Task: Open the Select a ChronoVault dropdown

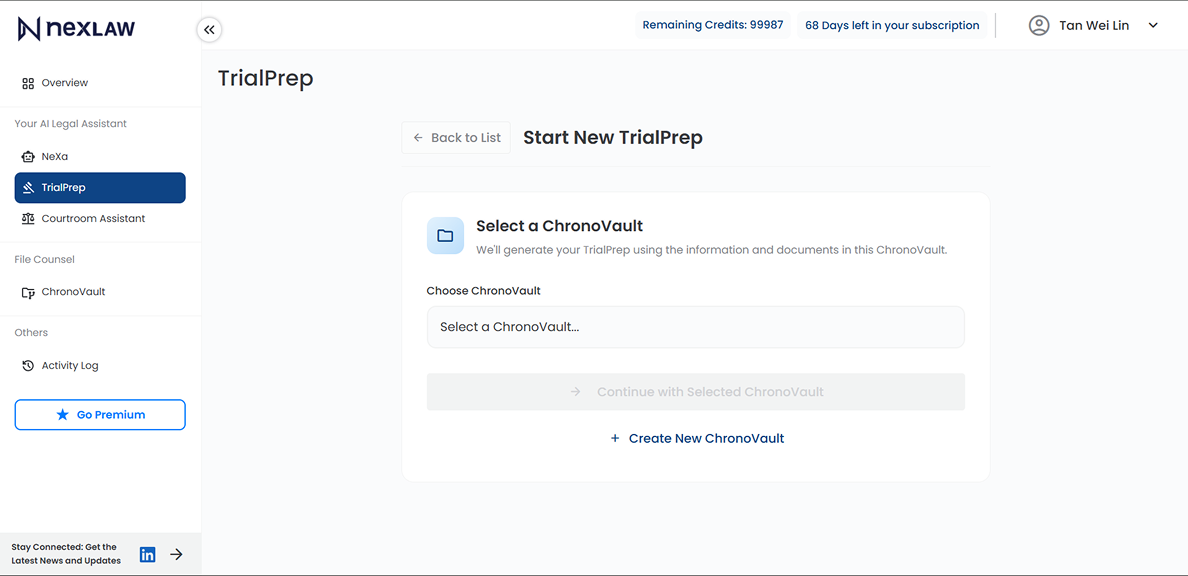Action: coord(696,327)
